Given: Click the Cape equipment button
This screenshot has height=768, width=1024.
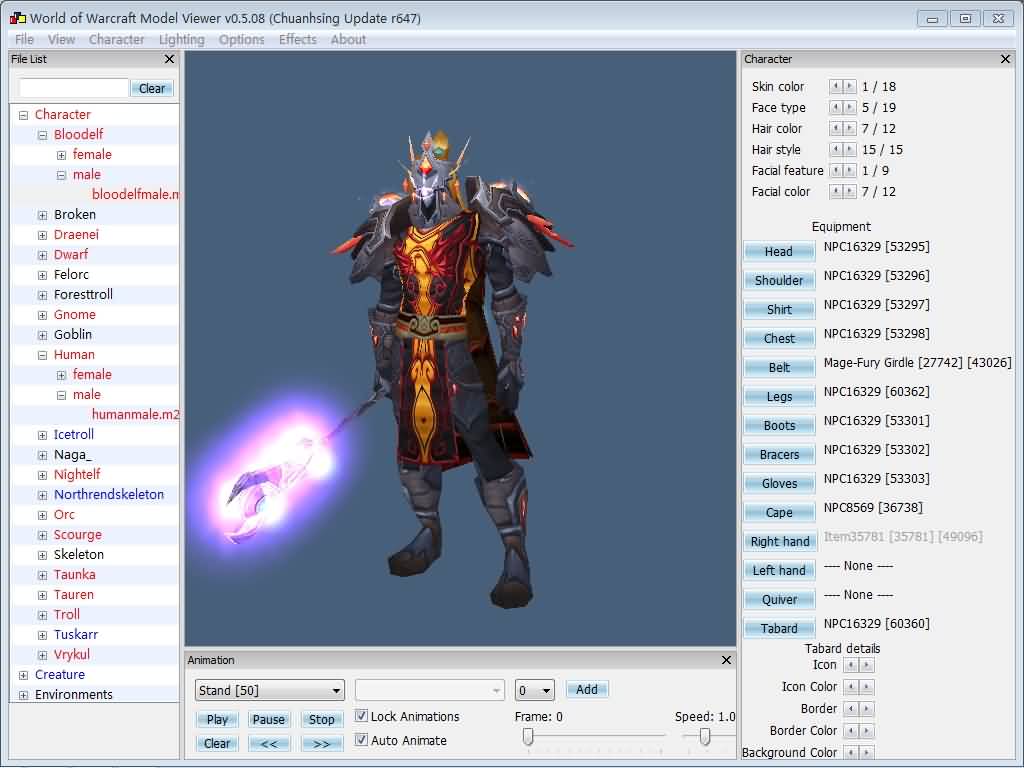Looking at the screenshot, I should pos(778,513).
